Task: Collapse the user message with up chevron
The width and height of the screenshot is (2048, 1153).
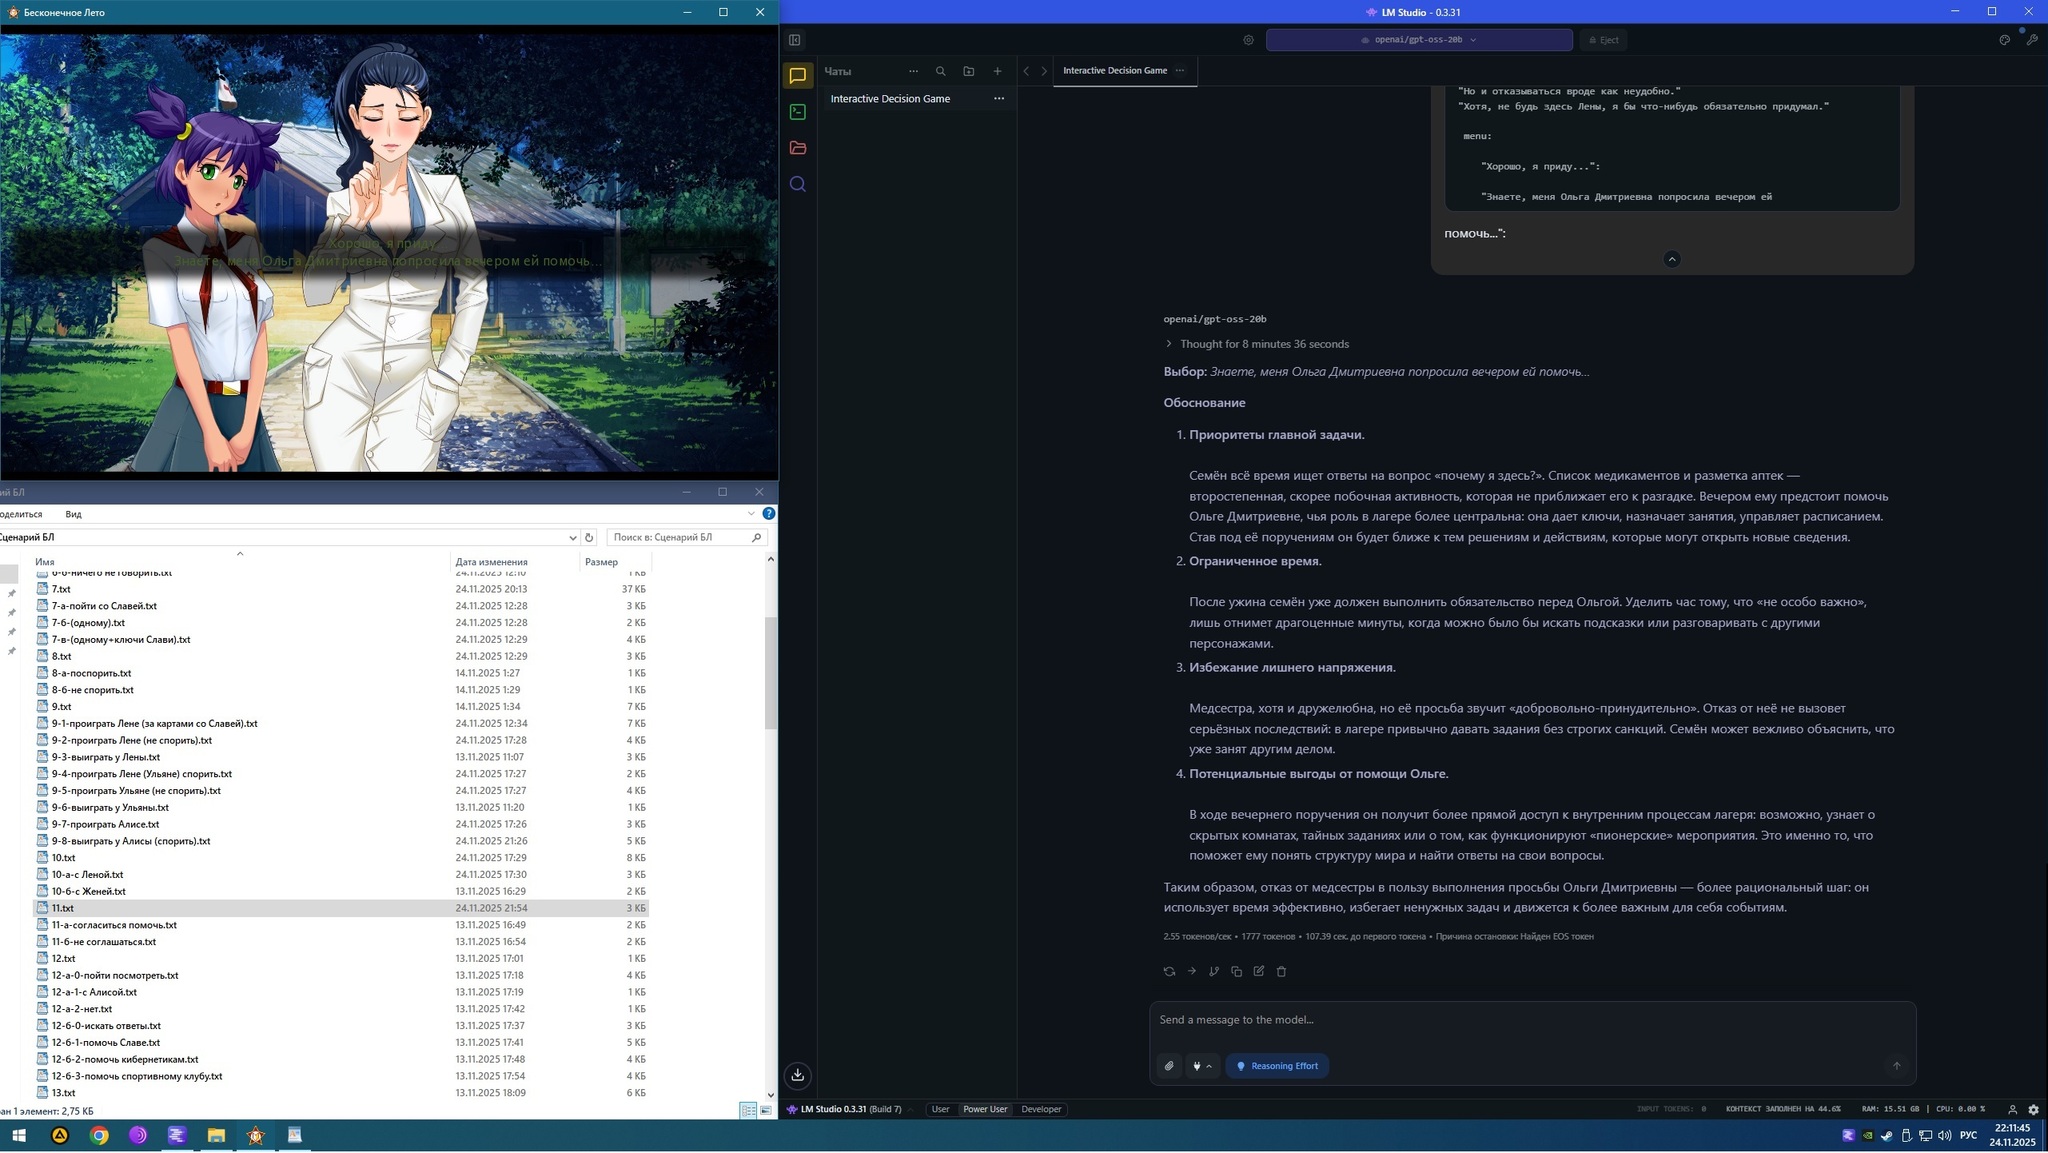Action: click(x=1671, y=259)
